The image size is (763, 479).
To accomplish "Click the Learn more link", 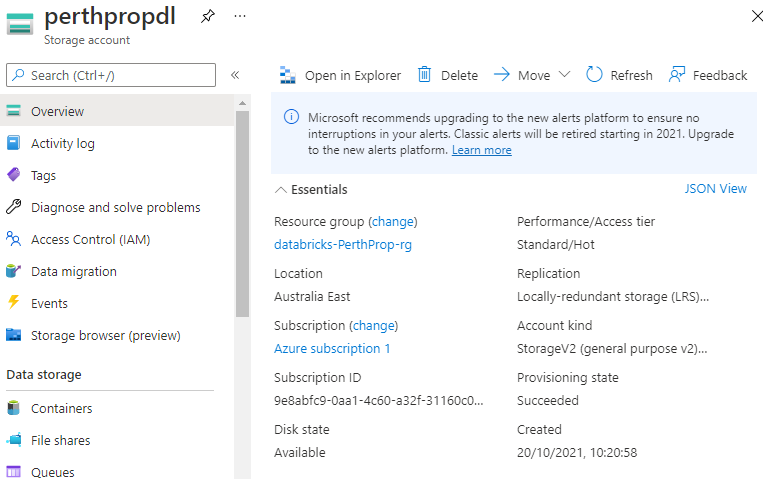I will (481, 150).
